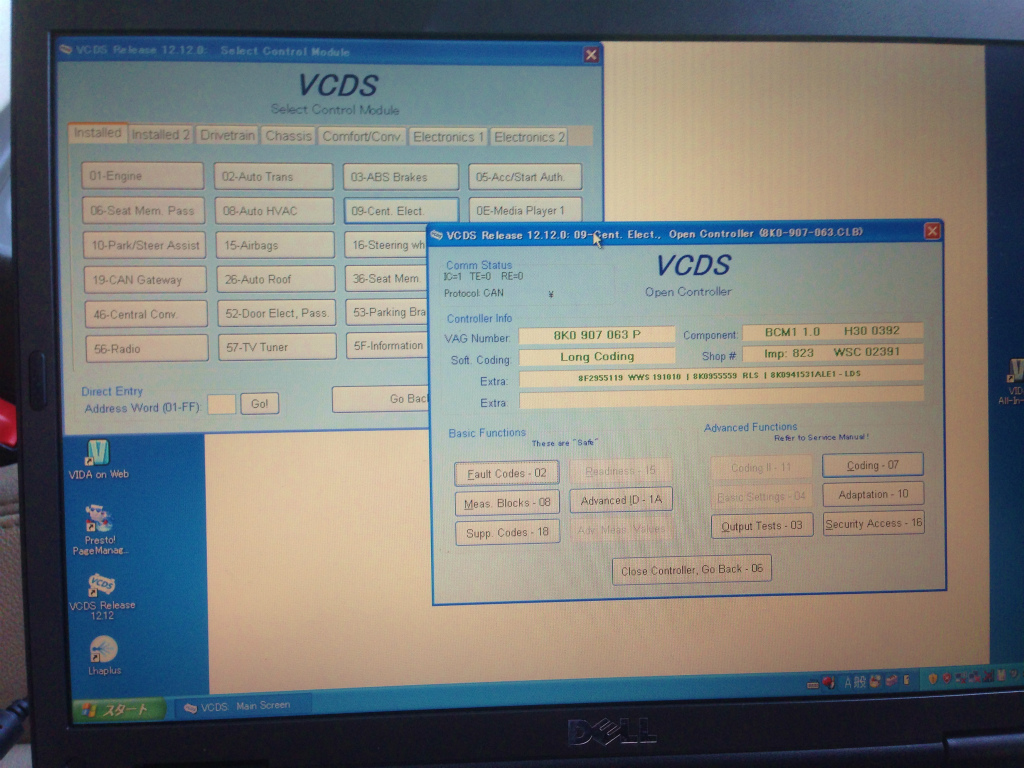This screenshot has height=768, width=1024.
Task: Click the first Extra field listing 8F2955119 WWS
Action: [x=721, y=376]
